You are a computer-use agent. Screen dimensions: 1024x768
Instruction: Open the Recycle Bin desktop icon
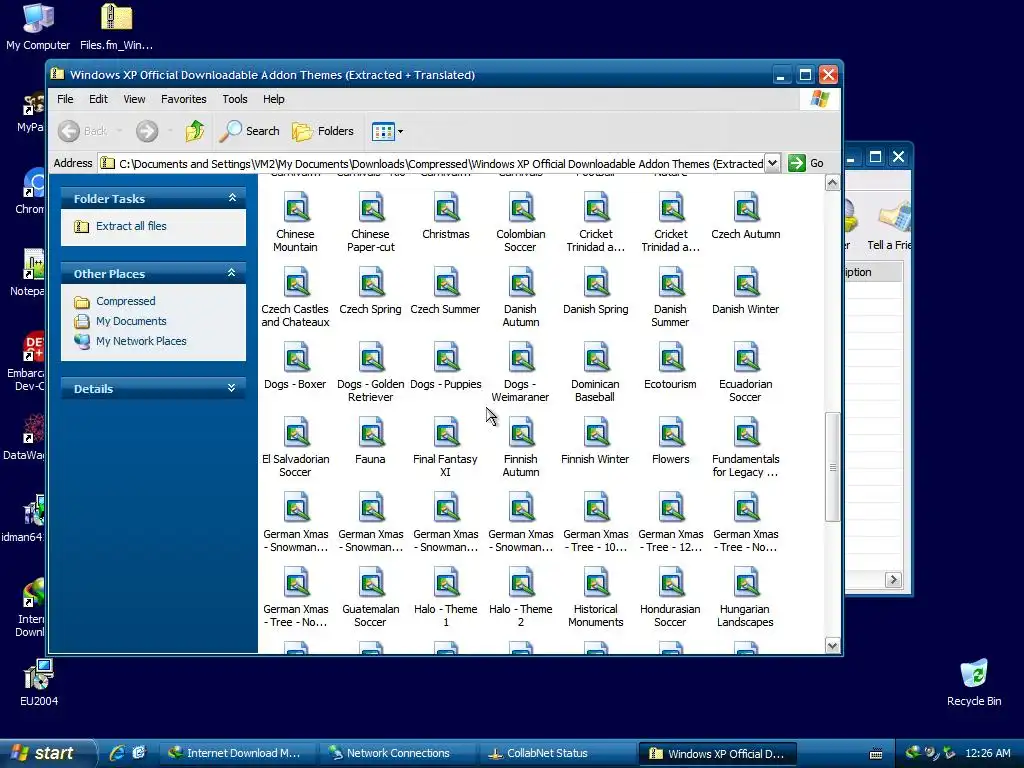974,682
